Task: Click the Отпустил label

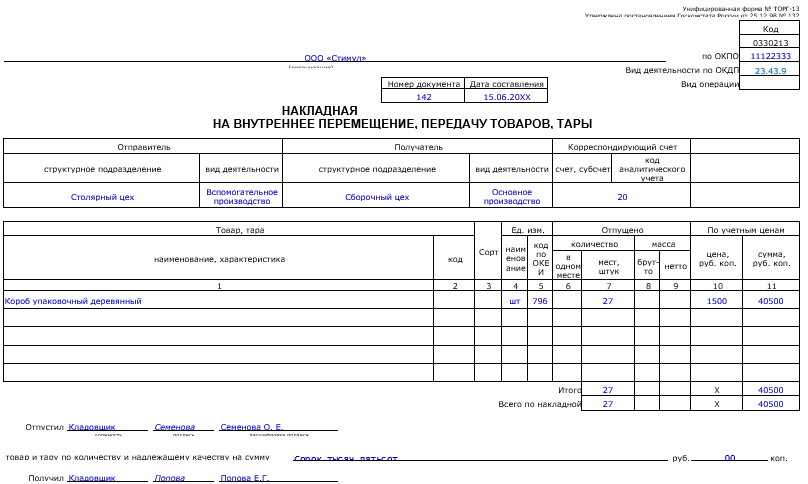Action: [44, 427]
